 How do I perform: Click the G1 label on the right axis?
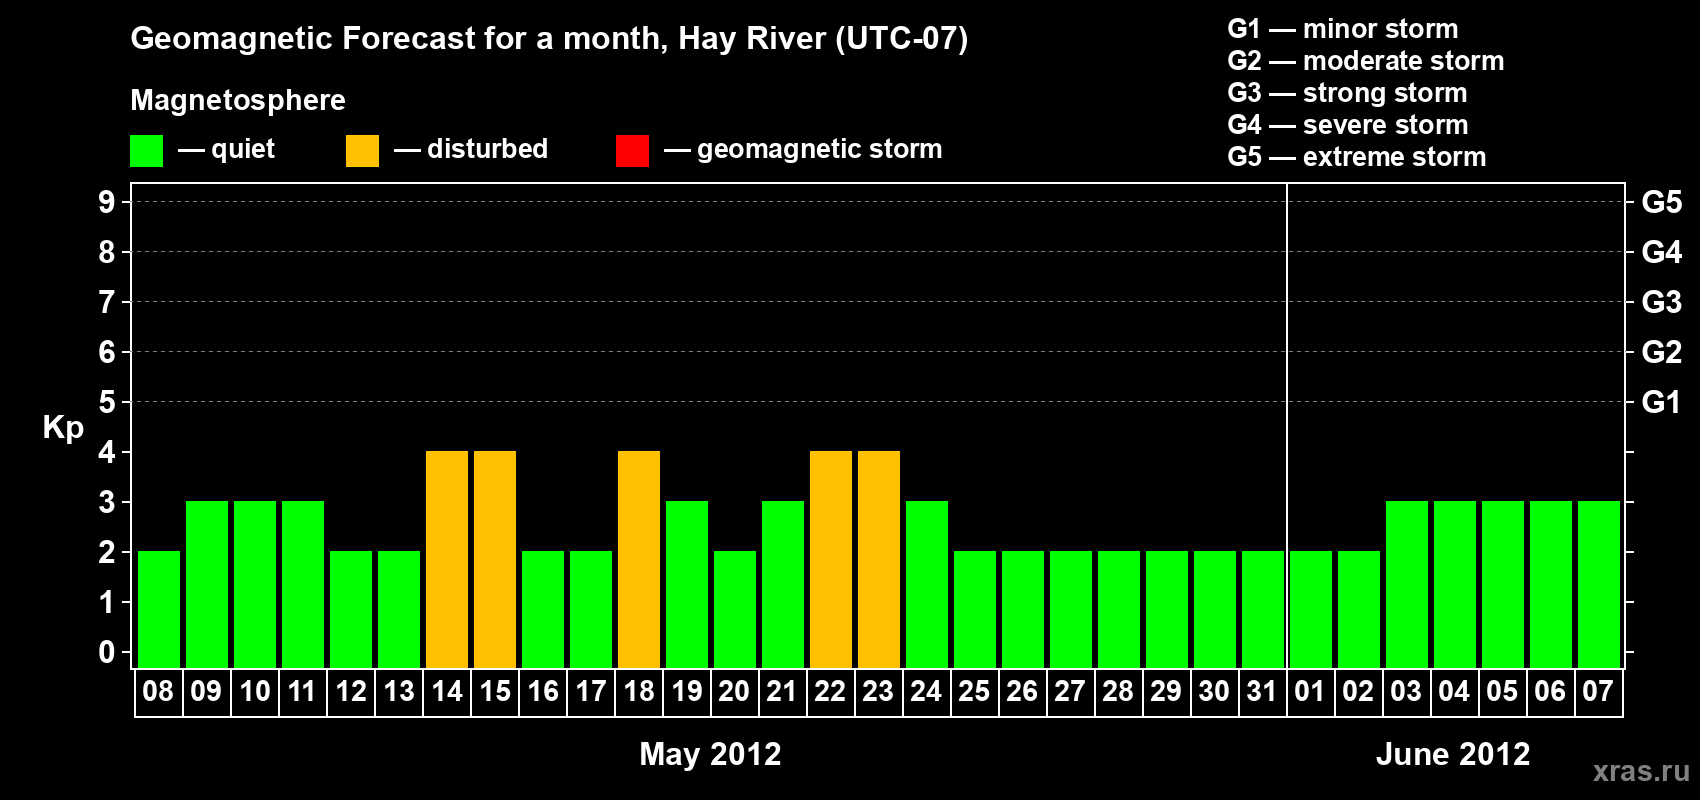coord(1662,402)
